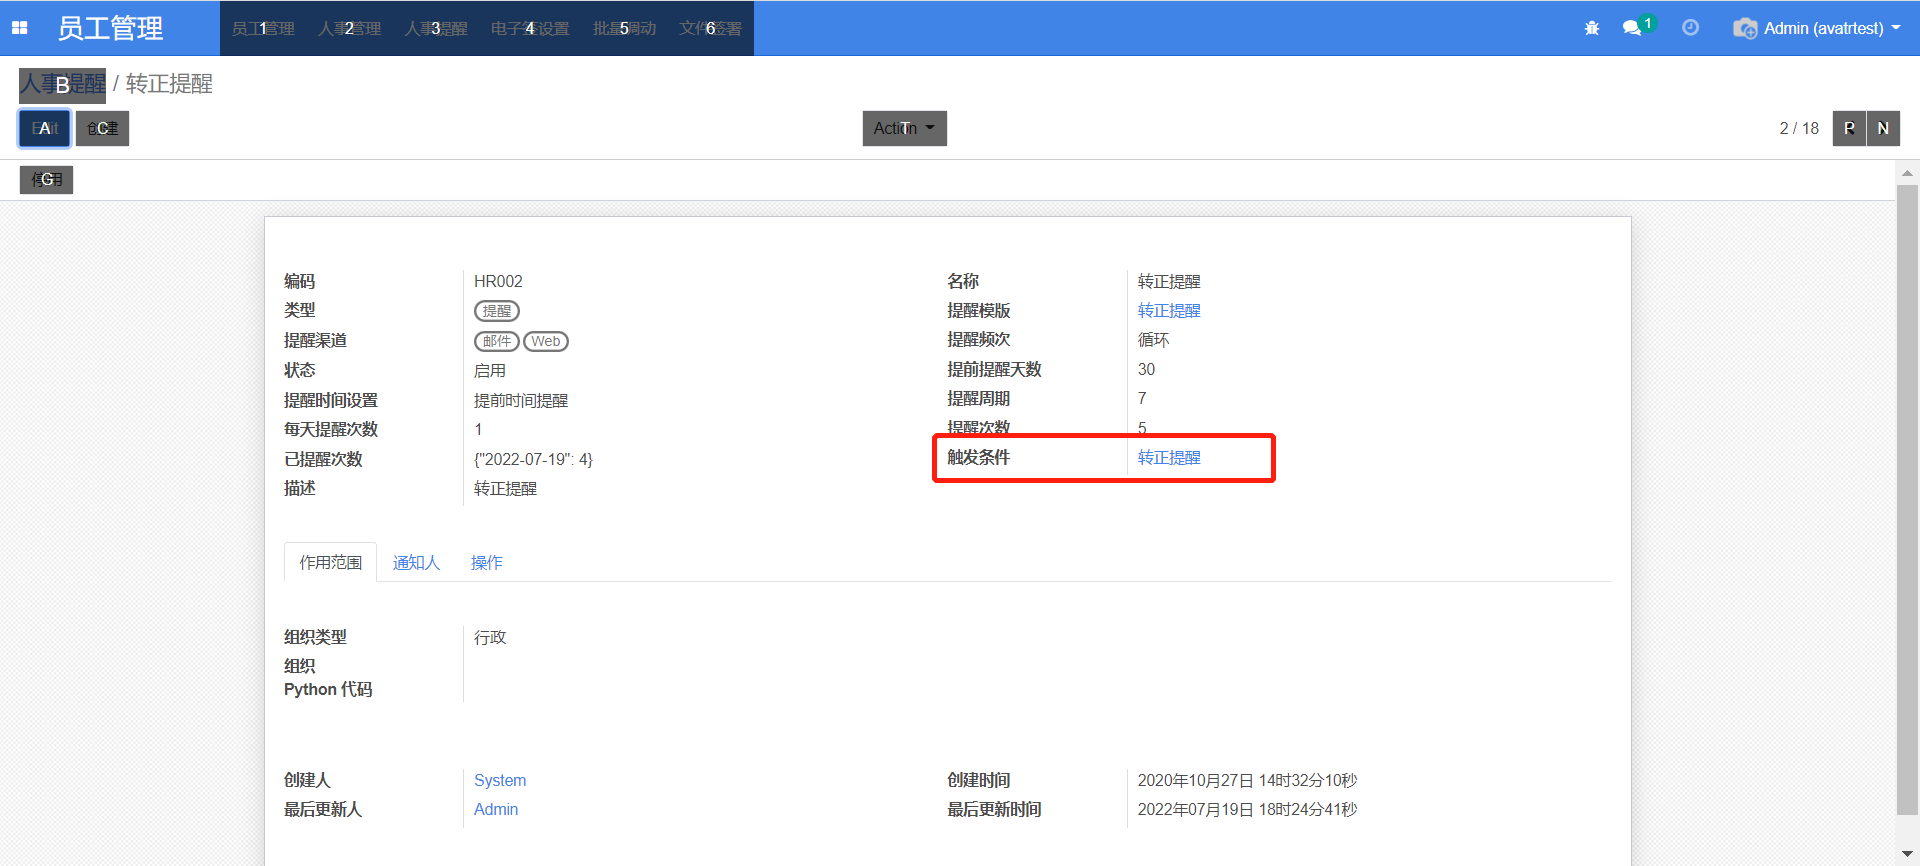
Task: Click the 2 / 18 pager counter
Action: tap(1798, 128)
